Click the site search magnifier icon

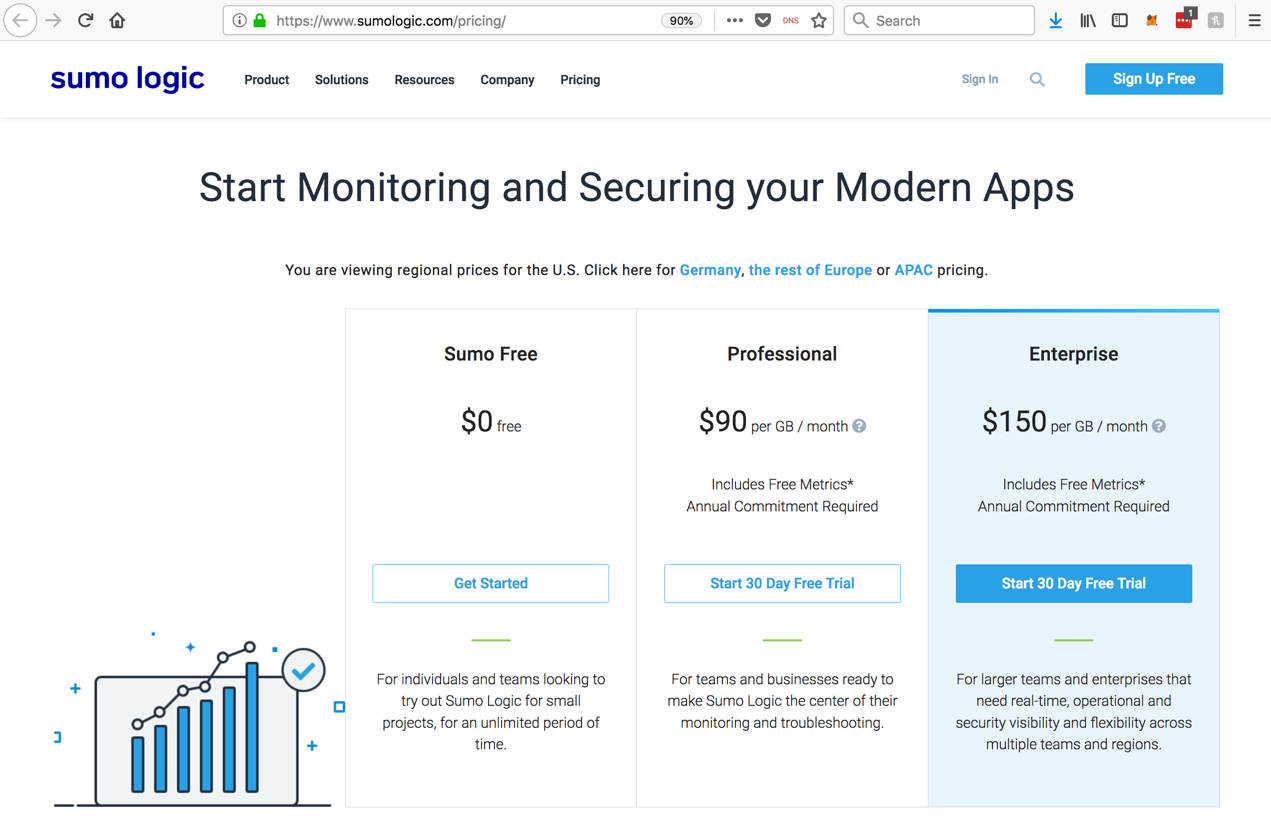point(1037,80)
